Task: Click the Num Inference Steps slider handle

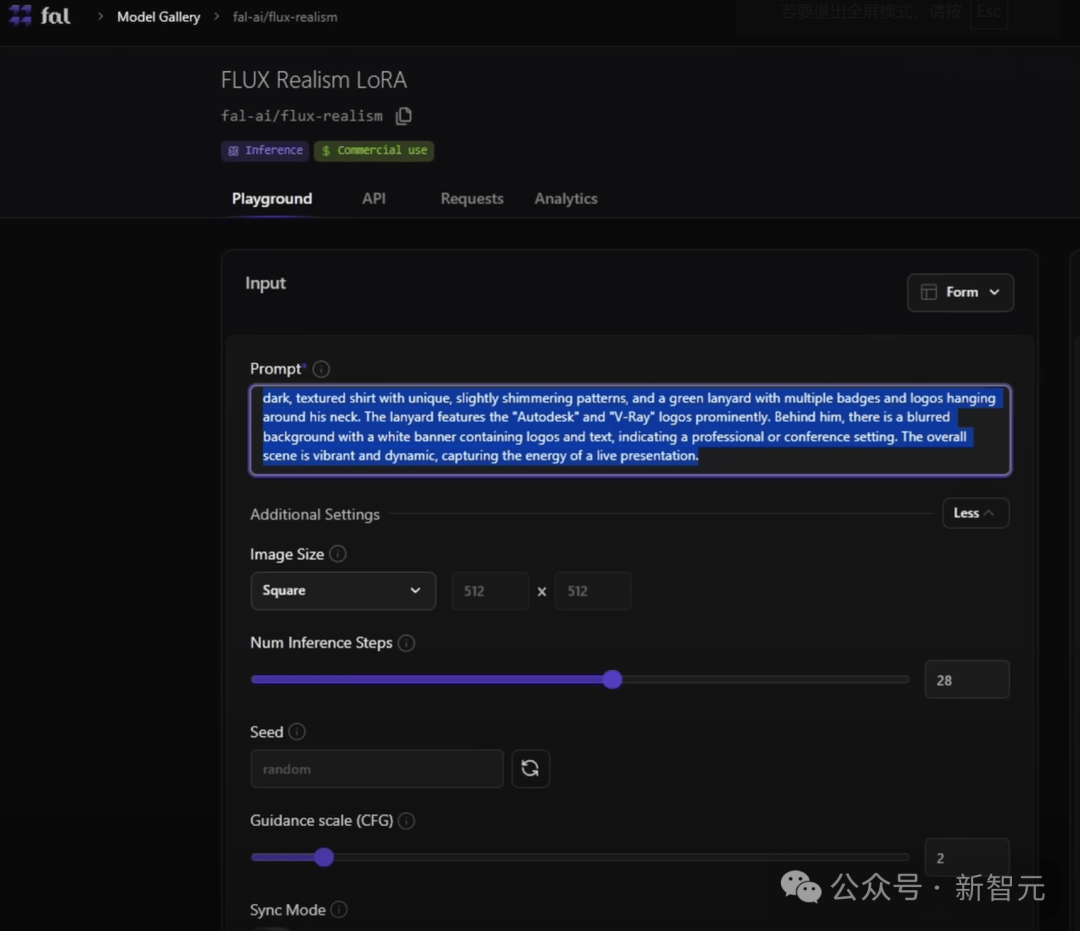Action: [x=613, y=680]
